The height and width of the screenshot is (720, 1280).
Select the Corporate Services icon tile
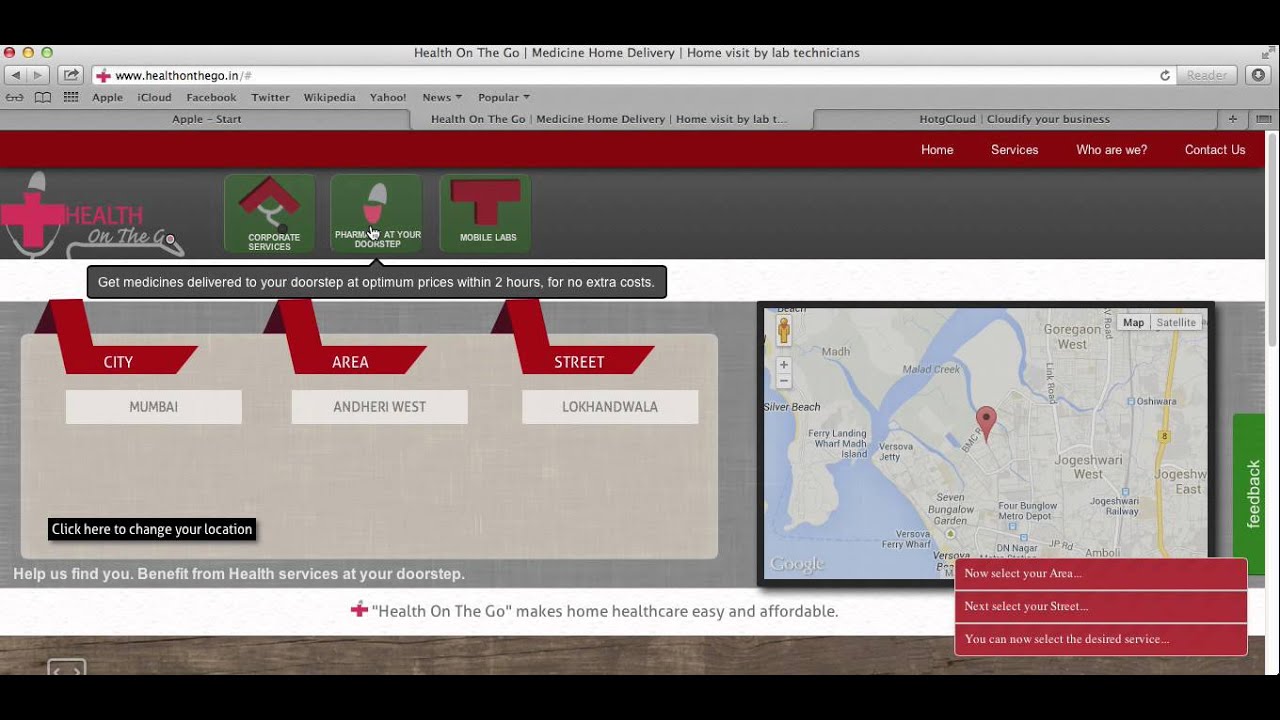pyautogui.click(x=269, y=213)
